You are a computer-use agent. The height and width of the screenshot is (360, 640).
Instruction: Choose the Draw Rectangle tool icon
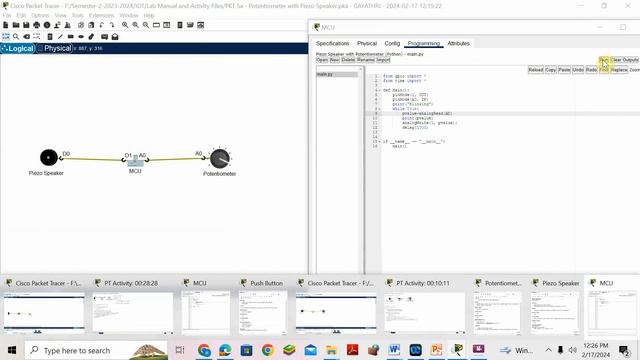pos(71,37)
